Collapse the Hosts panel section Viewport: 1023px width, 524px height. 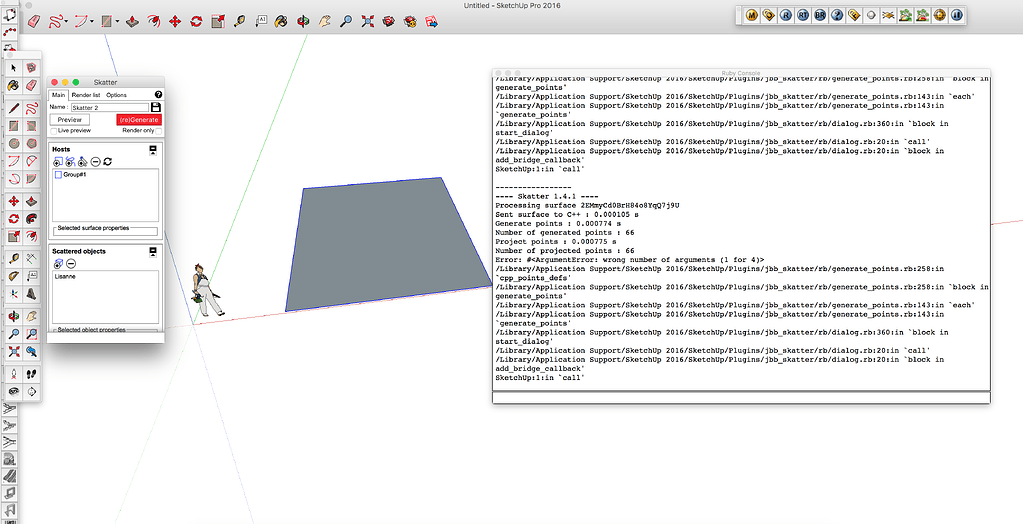coord(153,149)
